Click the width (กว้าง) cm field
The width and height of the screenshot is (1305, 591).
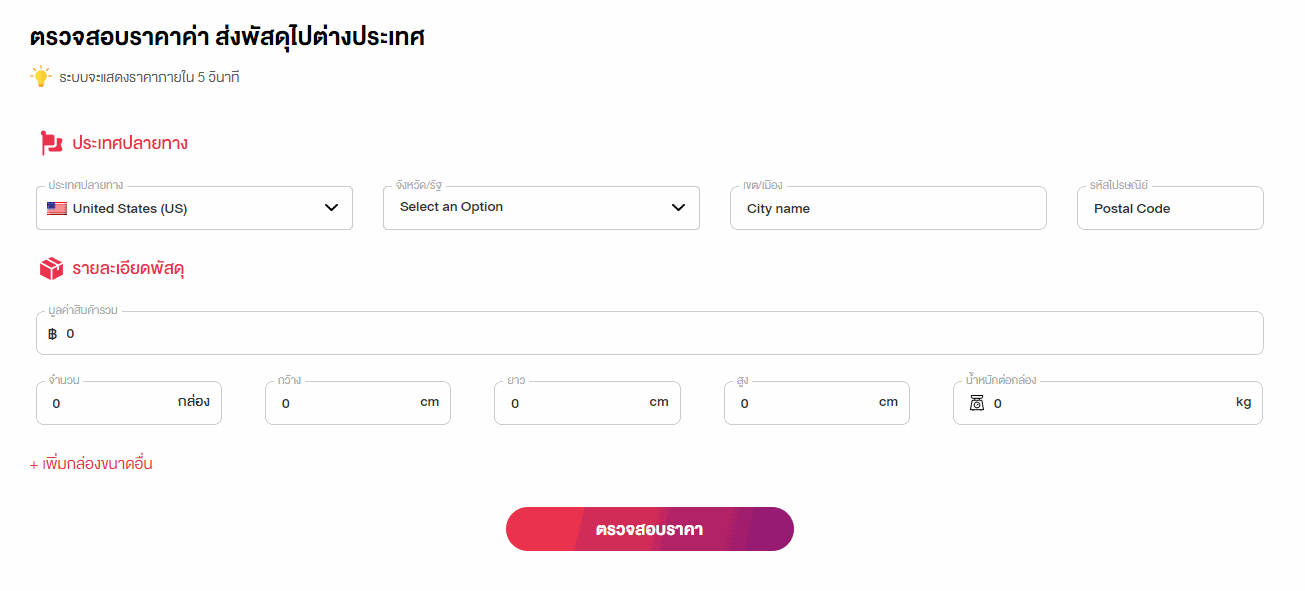[x=358, y=403]
